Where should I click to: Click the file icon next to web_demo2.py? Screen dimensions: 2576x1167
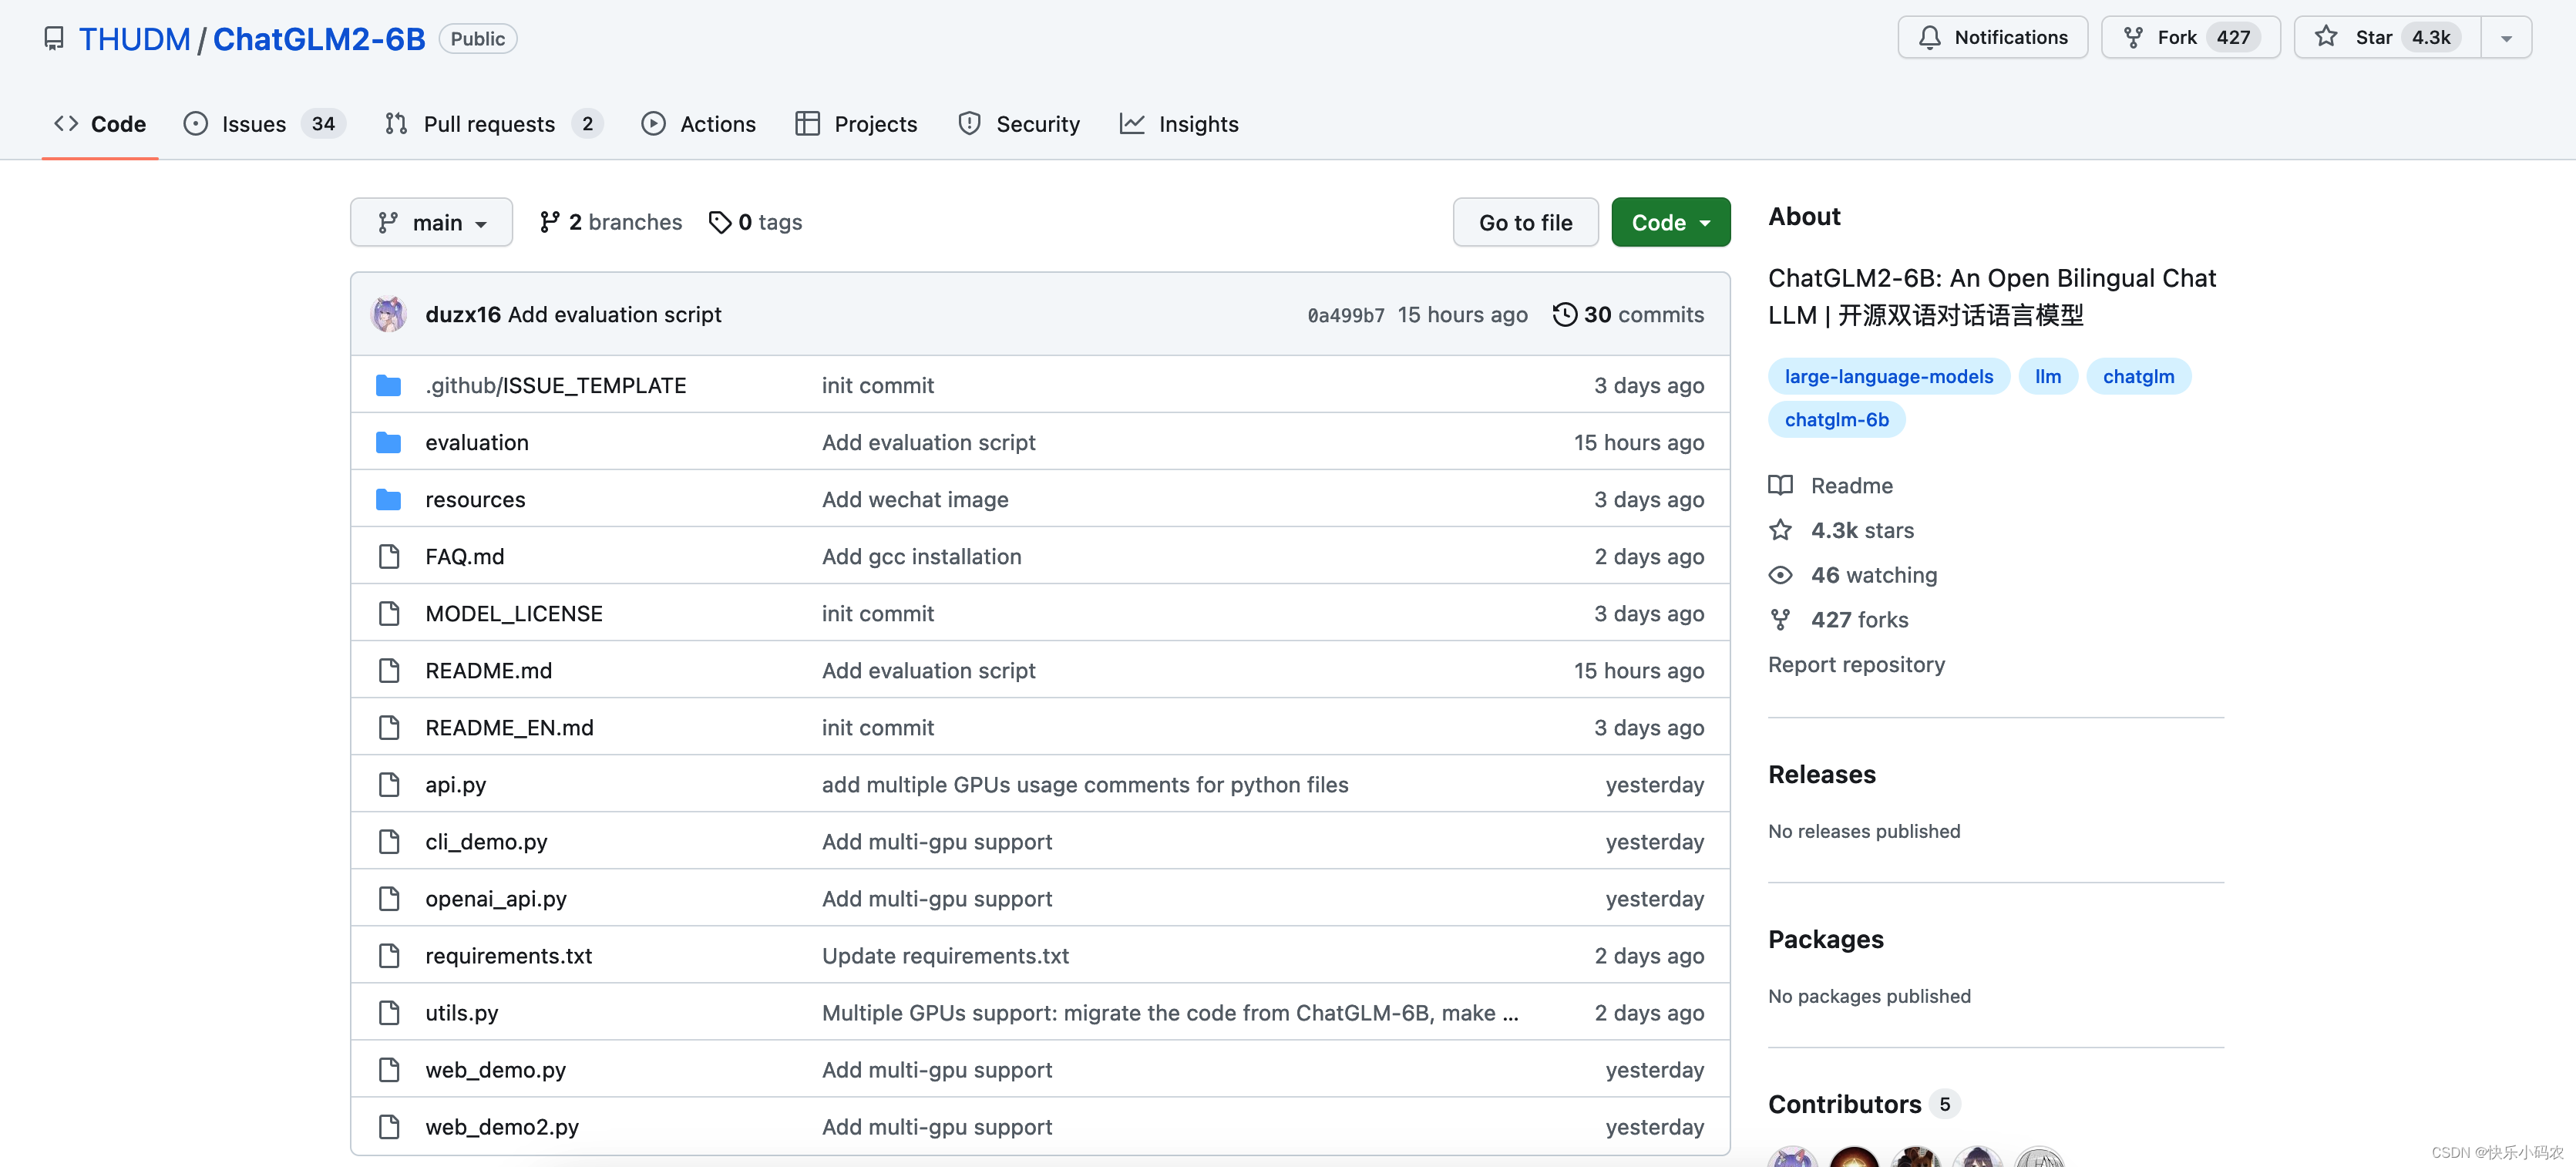[x=389, y=1127]
